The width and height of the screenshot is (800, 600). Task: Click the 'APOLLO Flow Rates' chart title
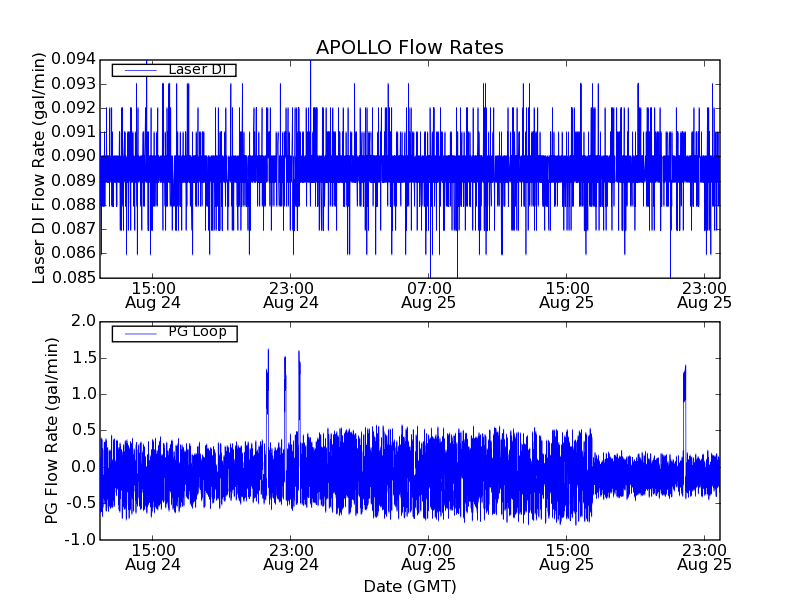click(410, 47)
